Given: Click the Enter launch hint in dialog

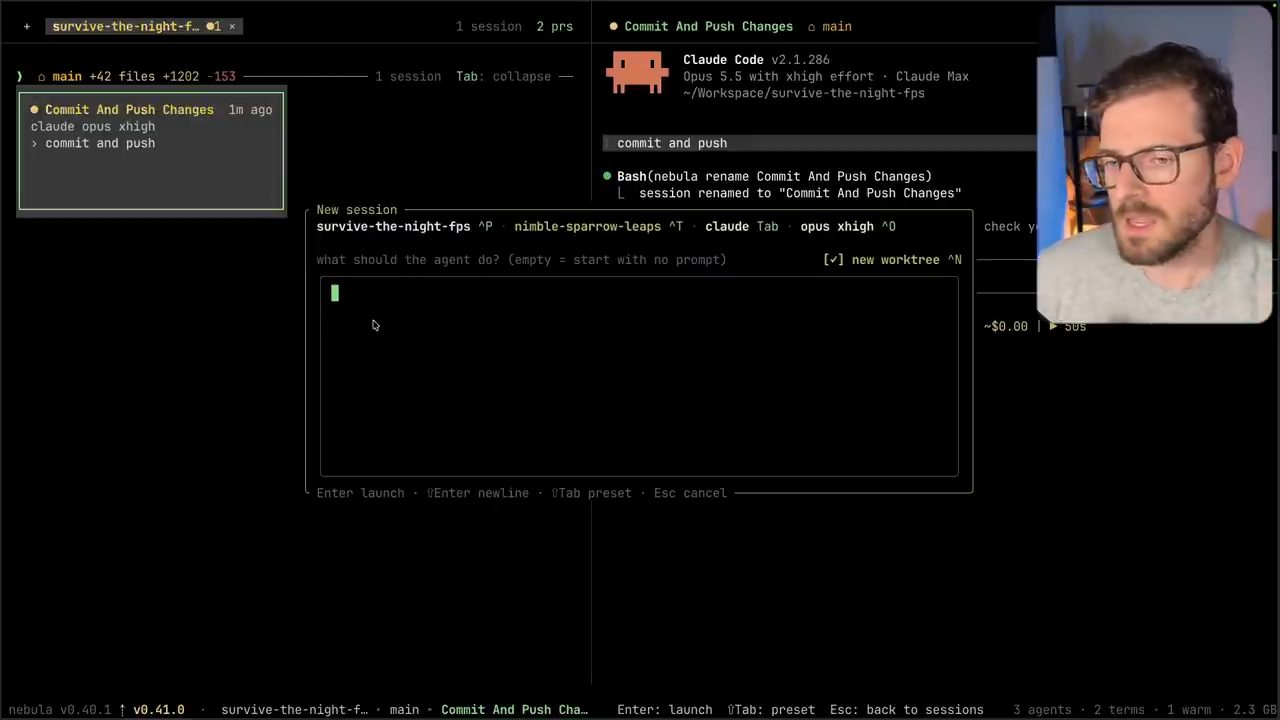Looking at the screenshot, I should tap(360, 493).
